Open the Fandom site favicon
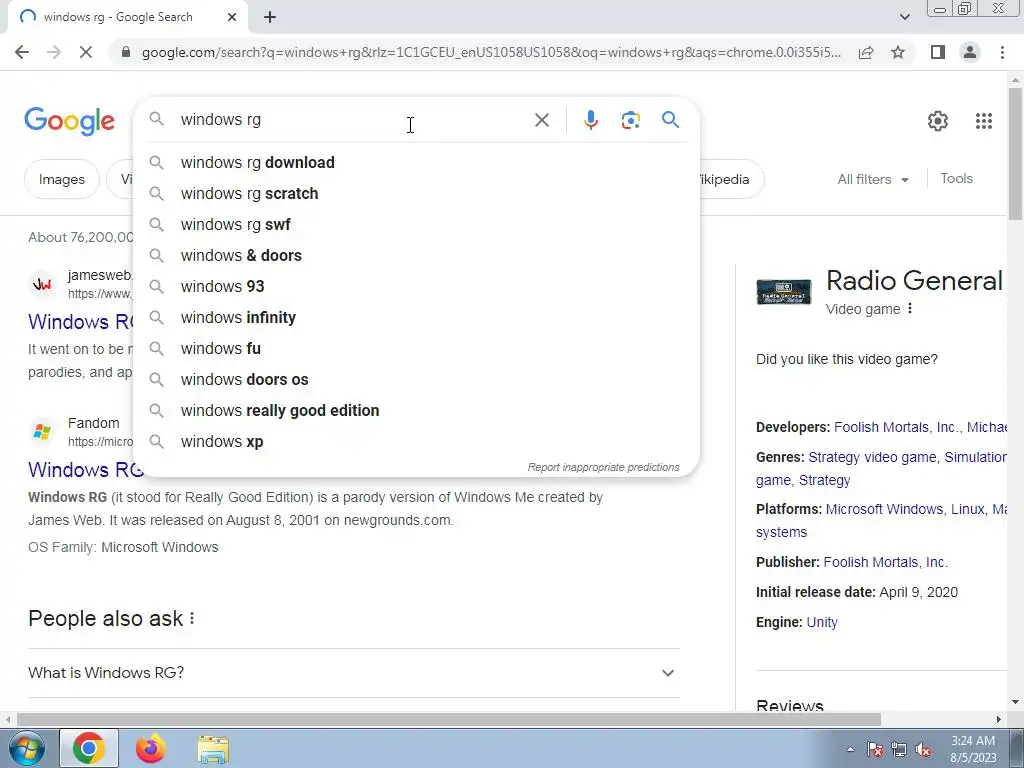This screenshot has height=768, width=1024. tap(42, 432)
